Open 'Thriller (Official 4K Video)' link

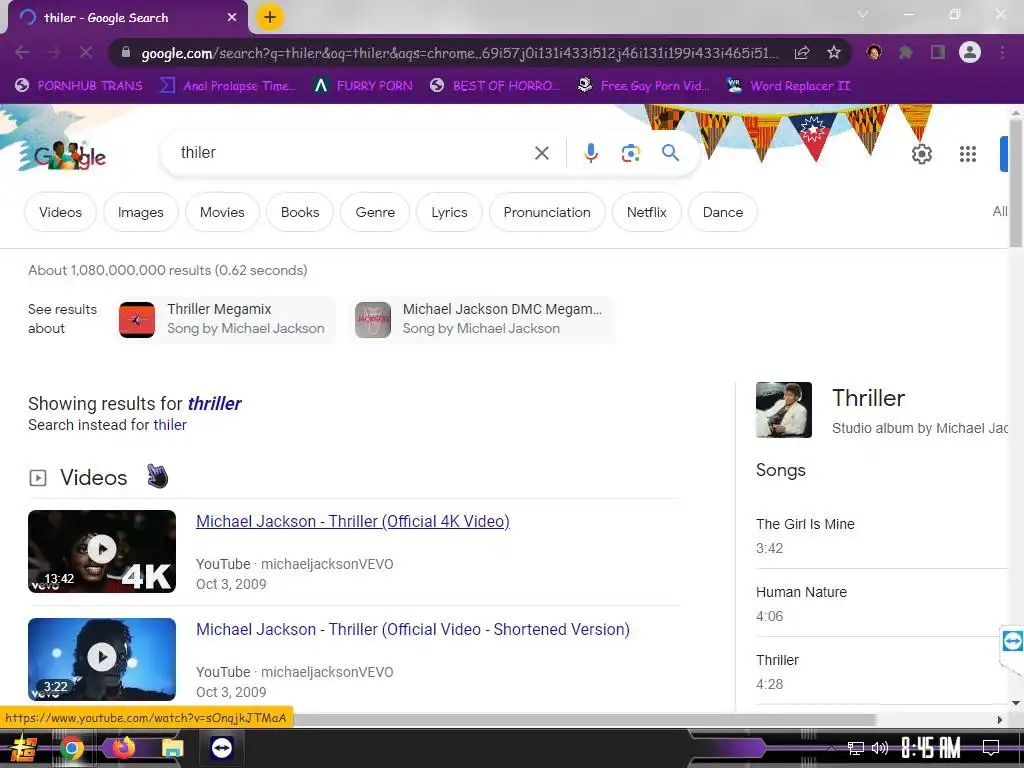point(353,521)
